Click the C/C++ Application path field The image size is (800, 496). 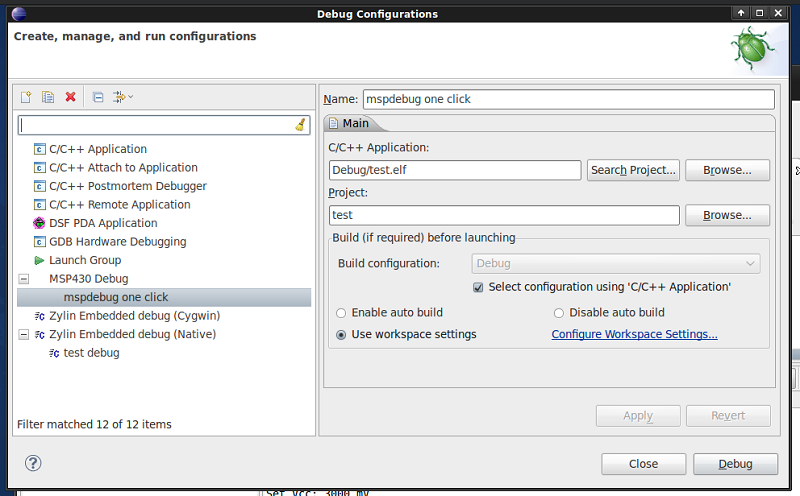click(455, 170)
